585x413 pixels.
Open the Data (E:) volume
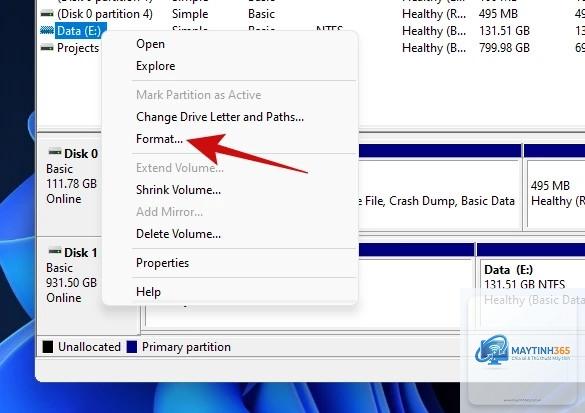click(x=150, y=44)
